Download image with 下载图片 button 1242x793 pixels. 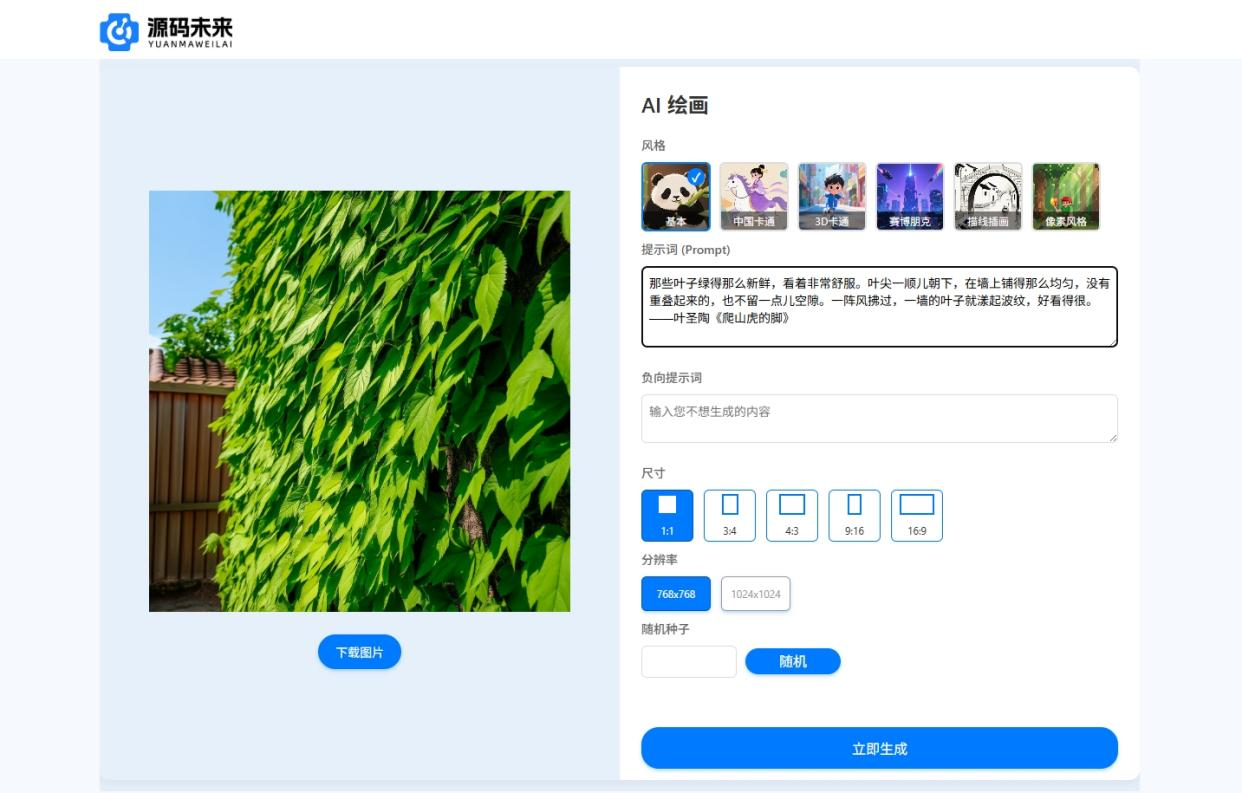[359, 652]
